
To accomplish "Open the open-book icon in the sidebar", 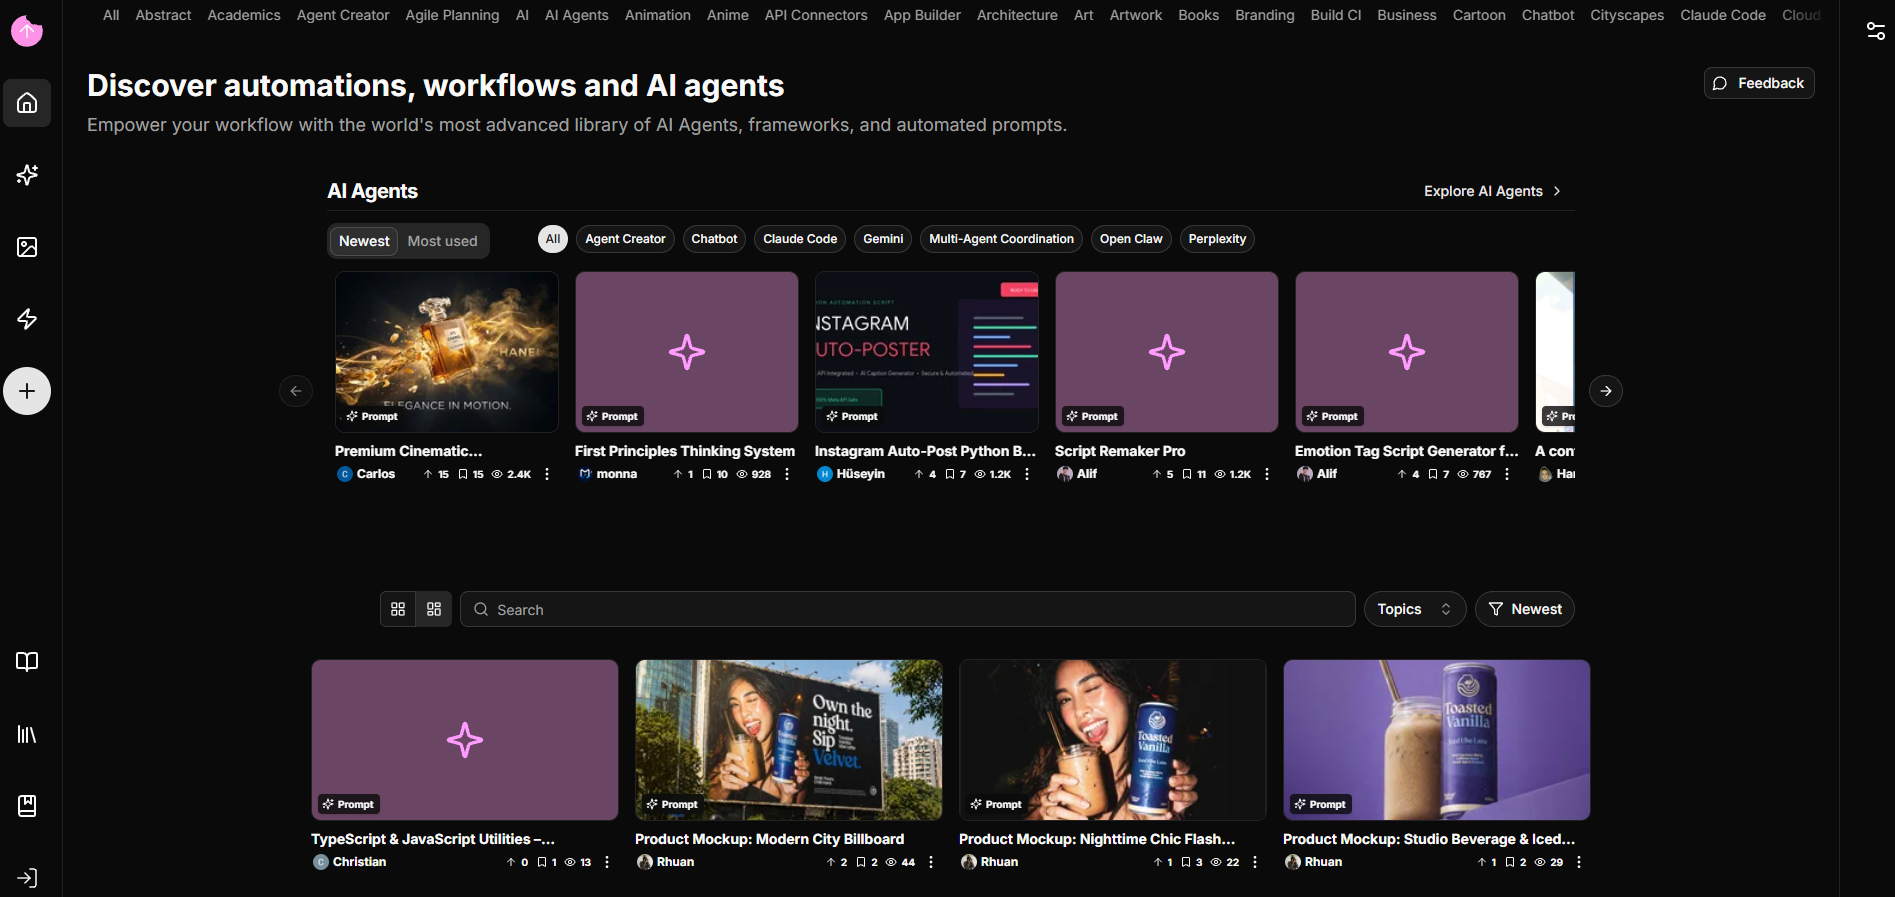I will pos(27,662).
